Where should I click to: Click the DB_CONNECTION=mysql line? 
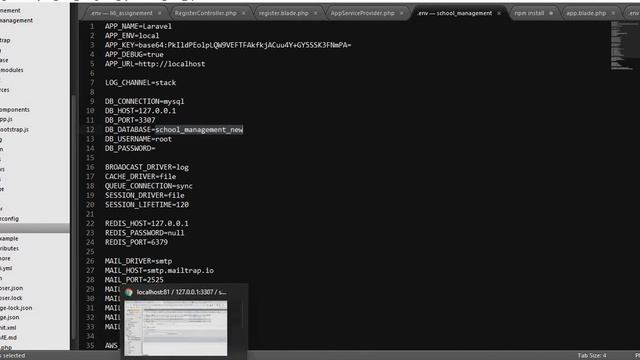click(144, 101)
